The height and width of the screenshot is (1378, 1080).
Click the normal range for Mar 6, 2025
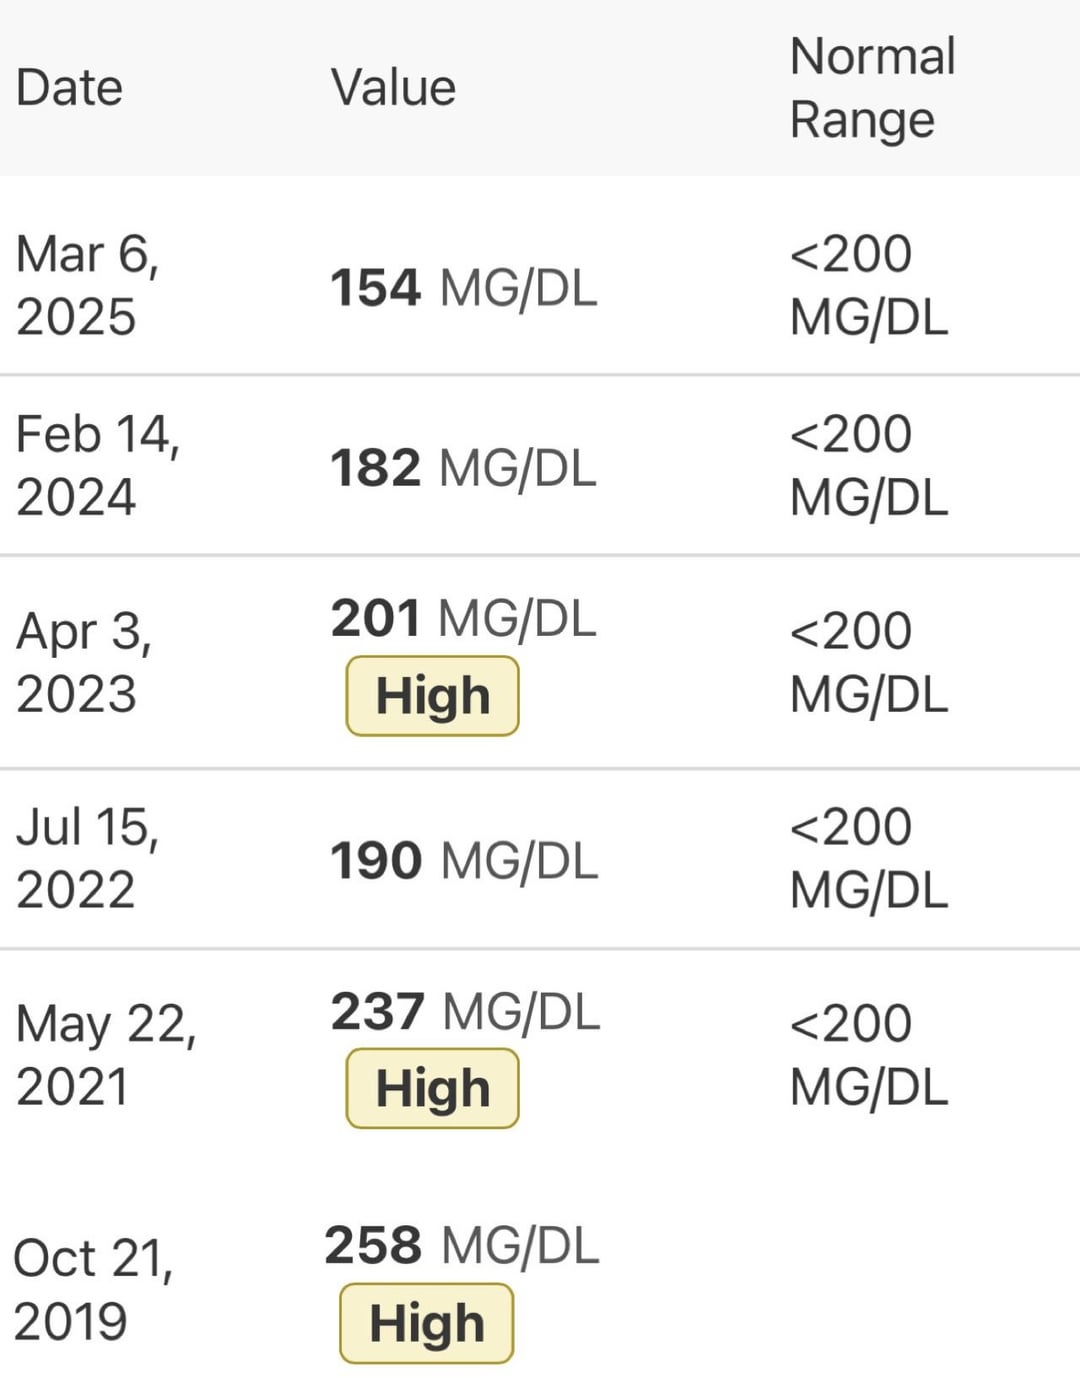coord(868,286)
